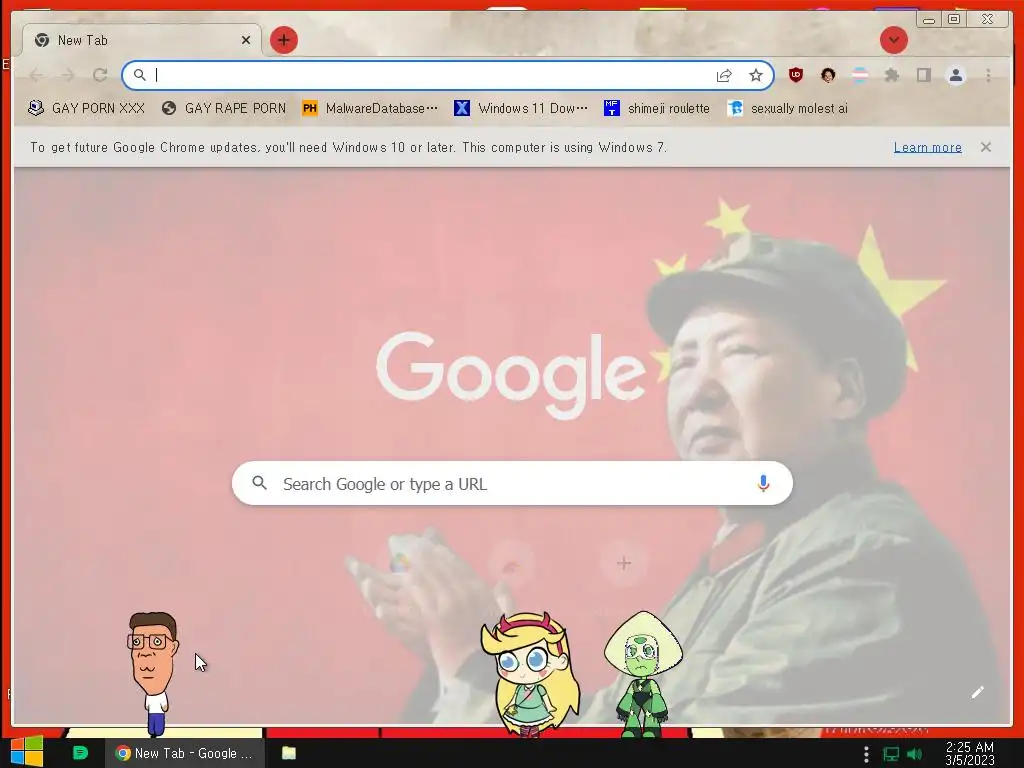Show hidden system tray icons
1024x768 pixels.
pos(866,754)
